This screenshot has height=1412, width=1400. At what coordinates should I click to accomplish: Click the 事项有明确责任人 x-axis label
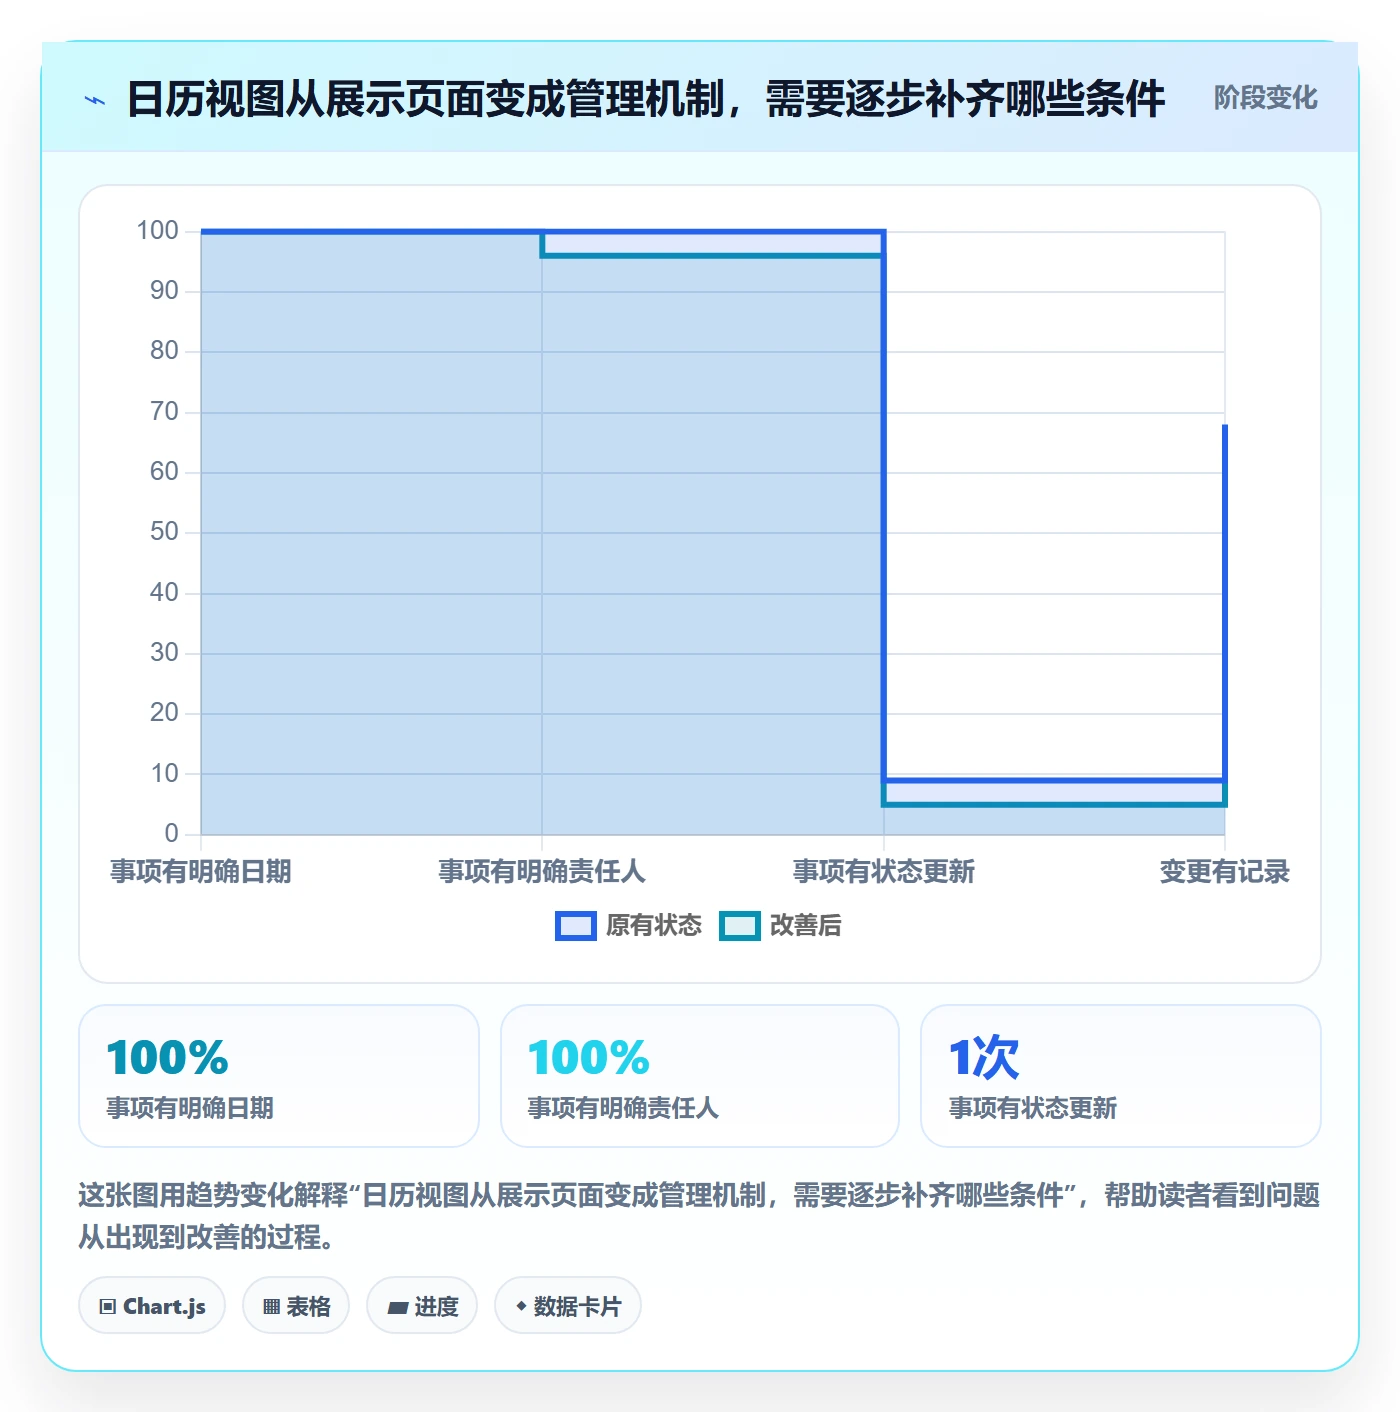tap(542, 872)
